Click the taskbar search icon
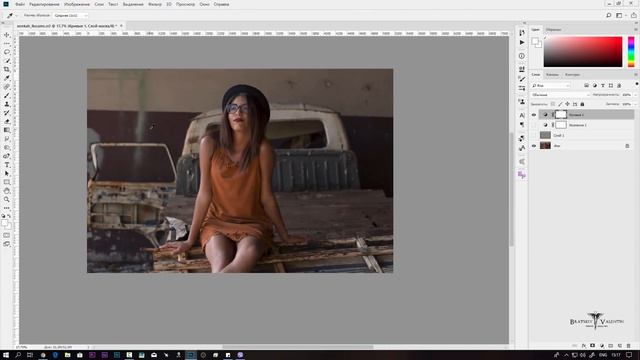The height and width of the screenshot is (360, 640). pos(18,355)
